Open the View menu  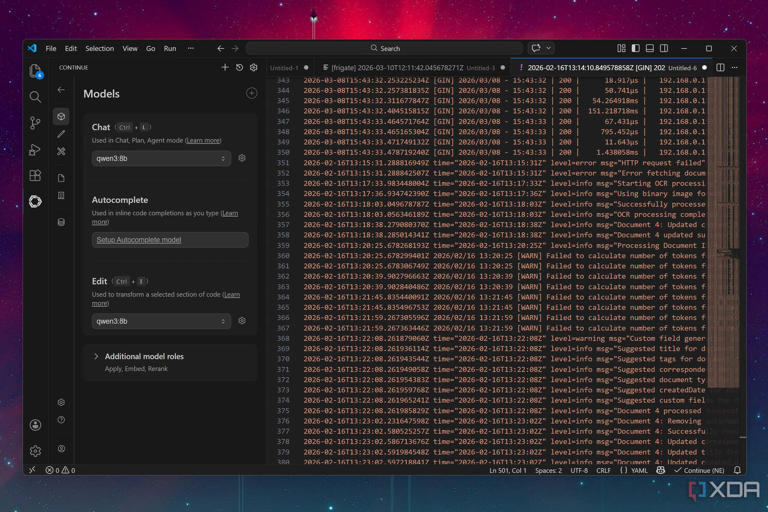pos(130,49)
